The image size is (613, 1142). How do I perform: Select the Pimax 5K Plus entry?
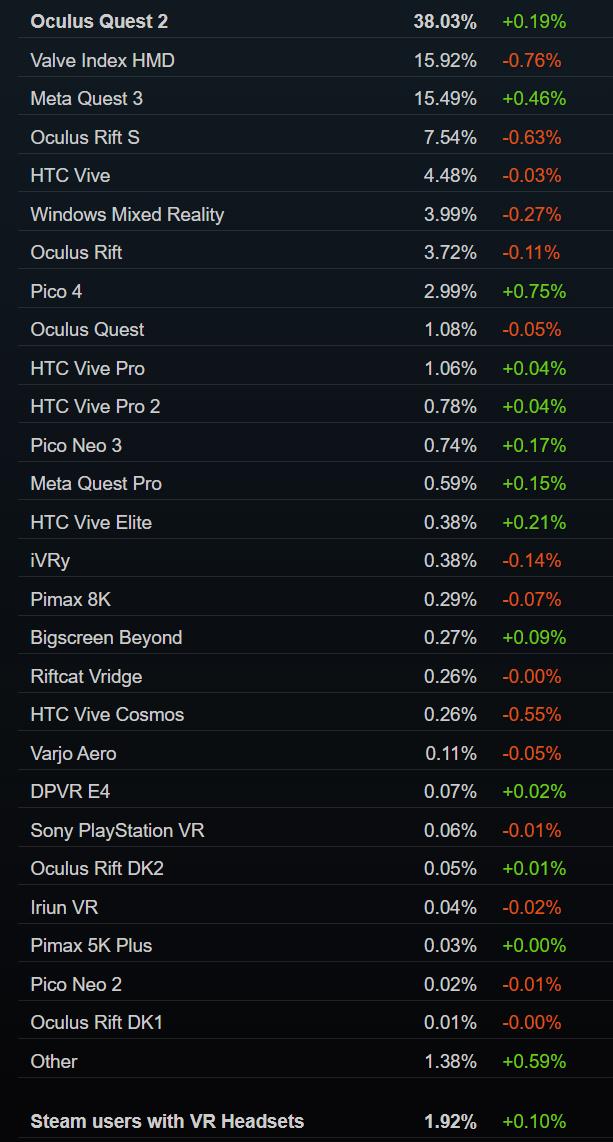(91, 945)
